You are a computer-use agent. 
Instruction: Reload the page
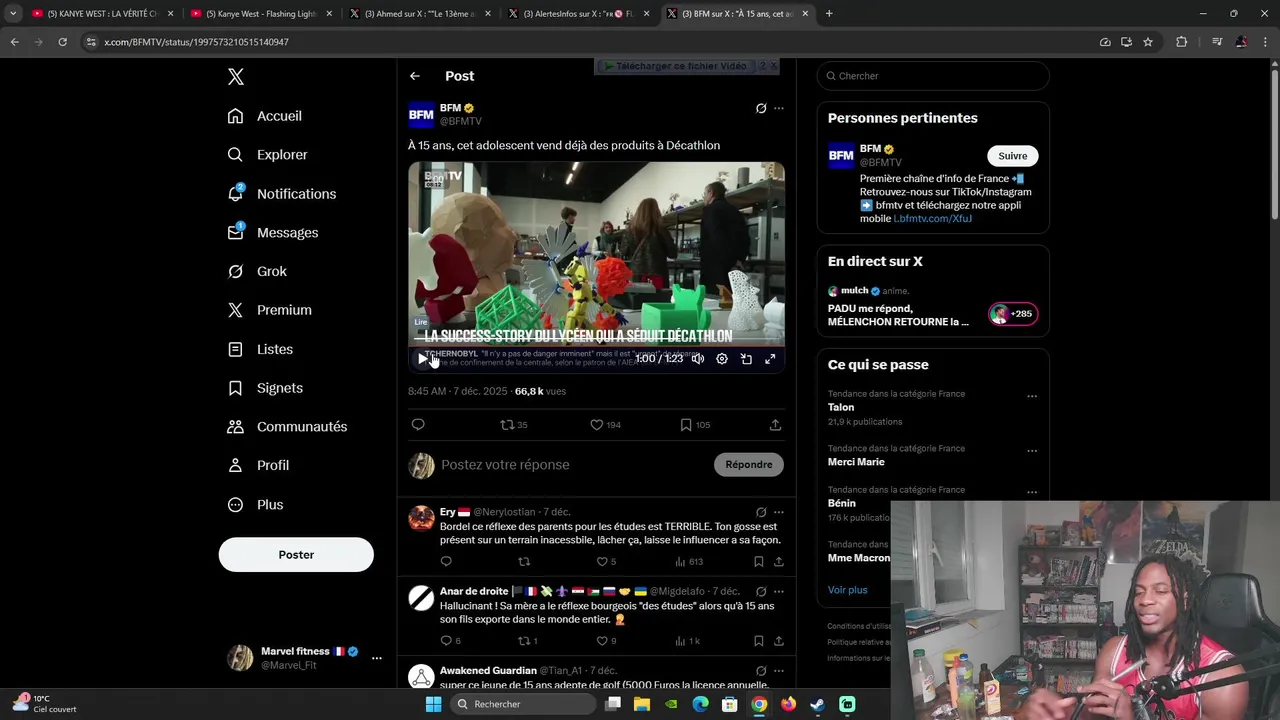[62, 42]
